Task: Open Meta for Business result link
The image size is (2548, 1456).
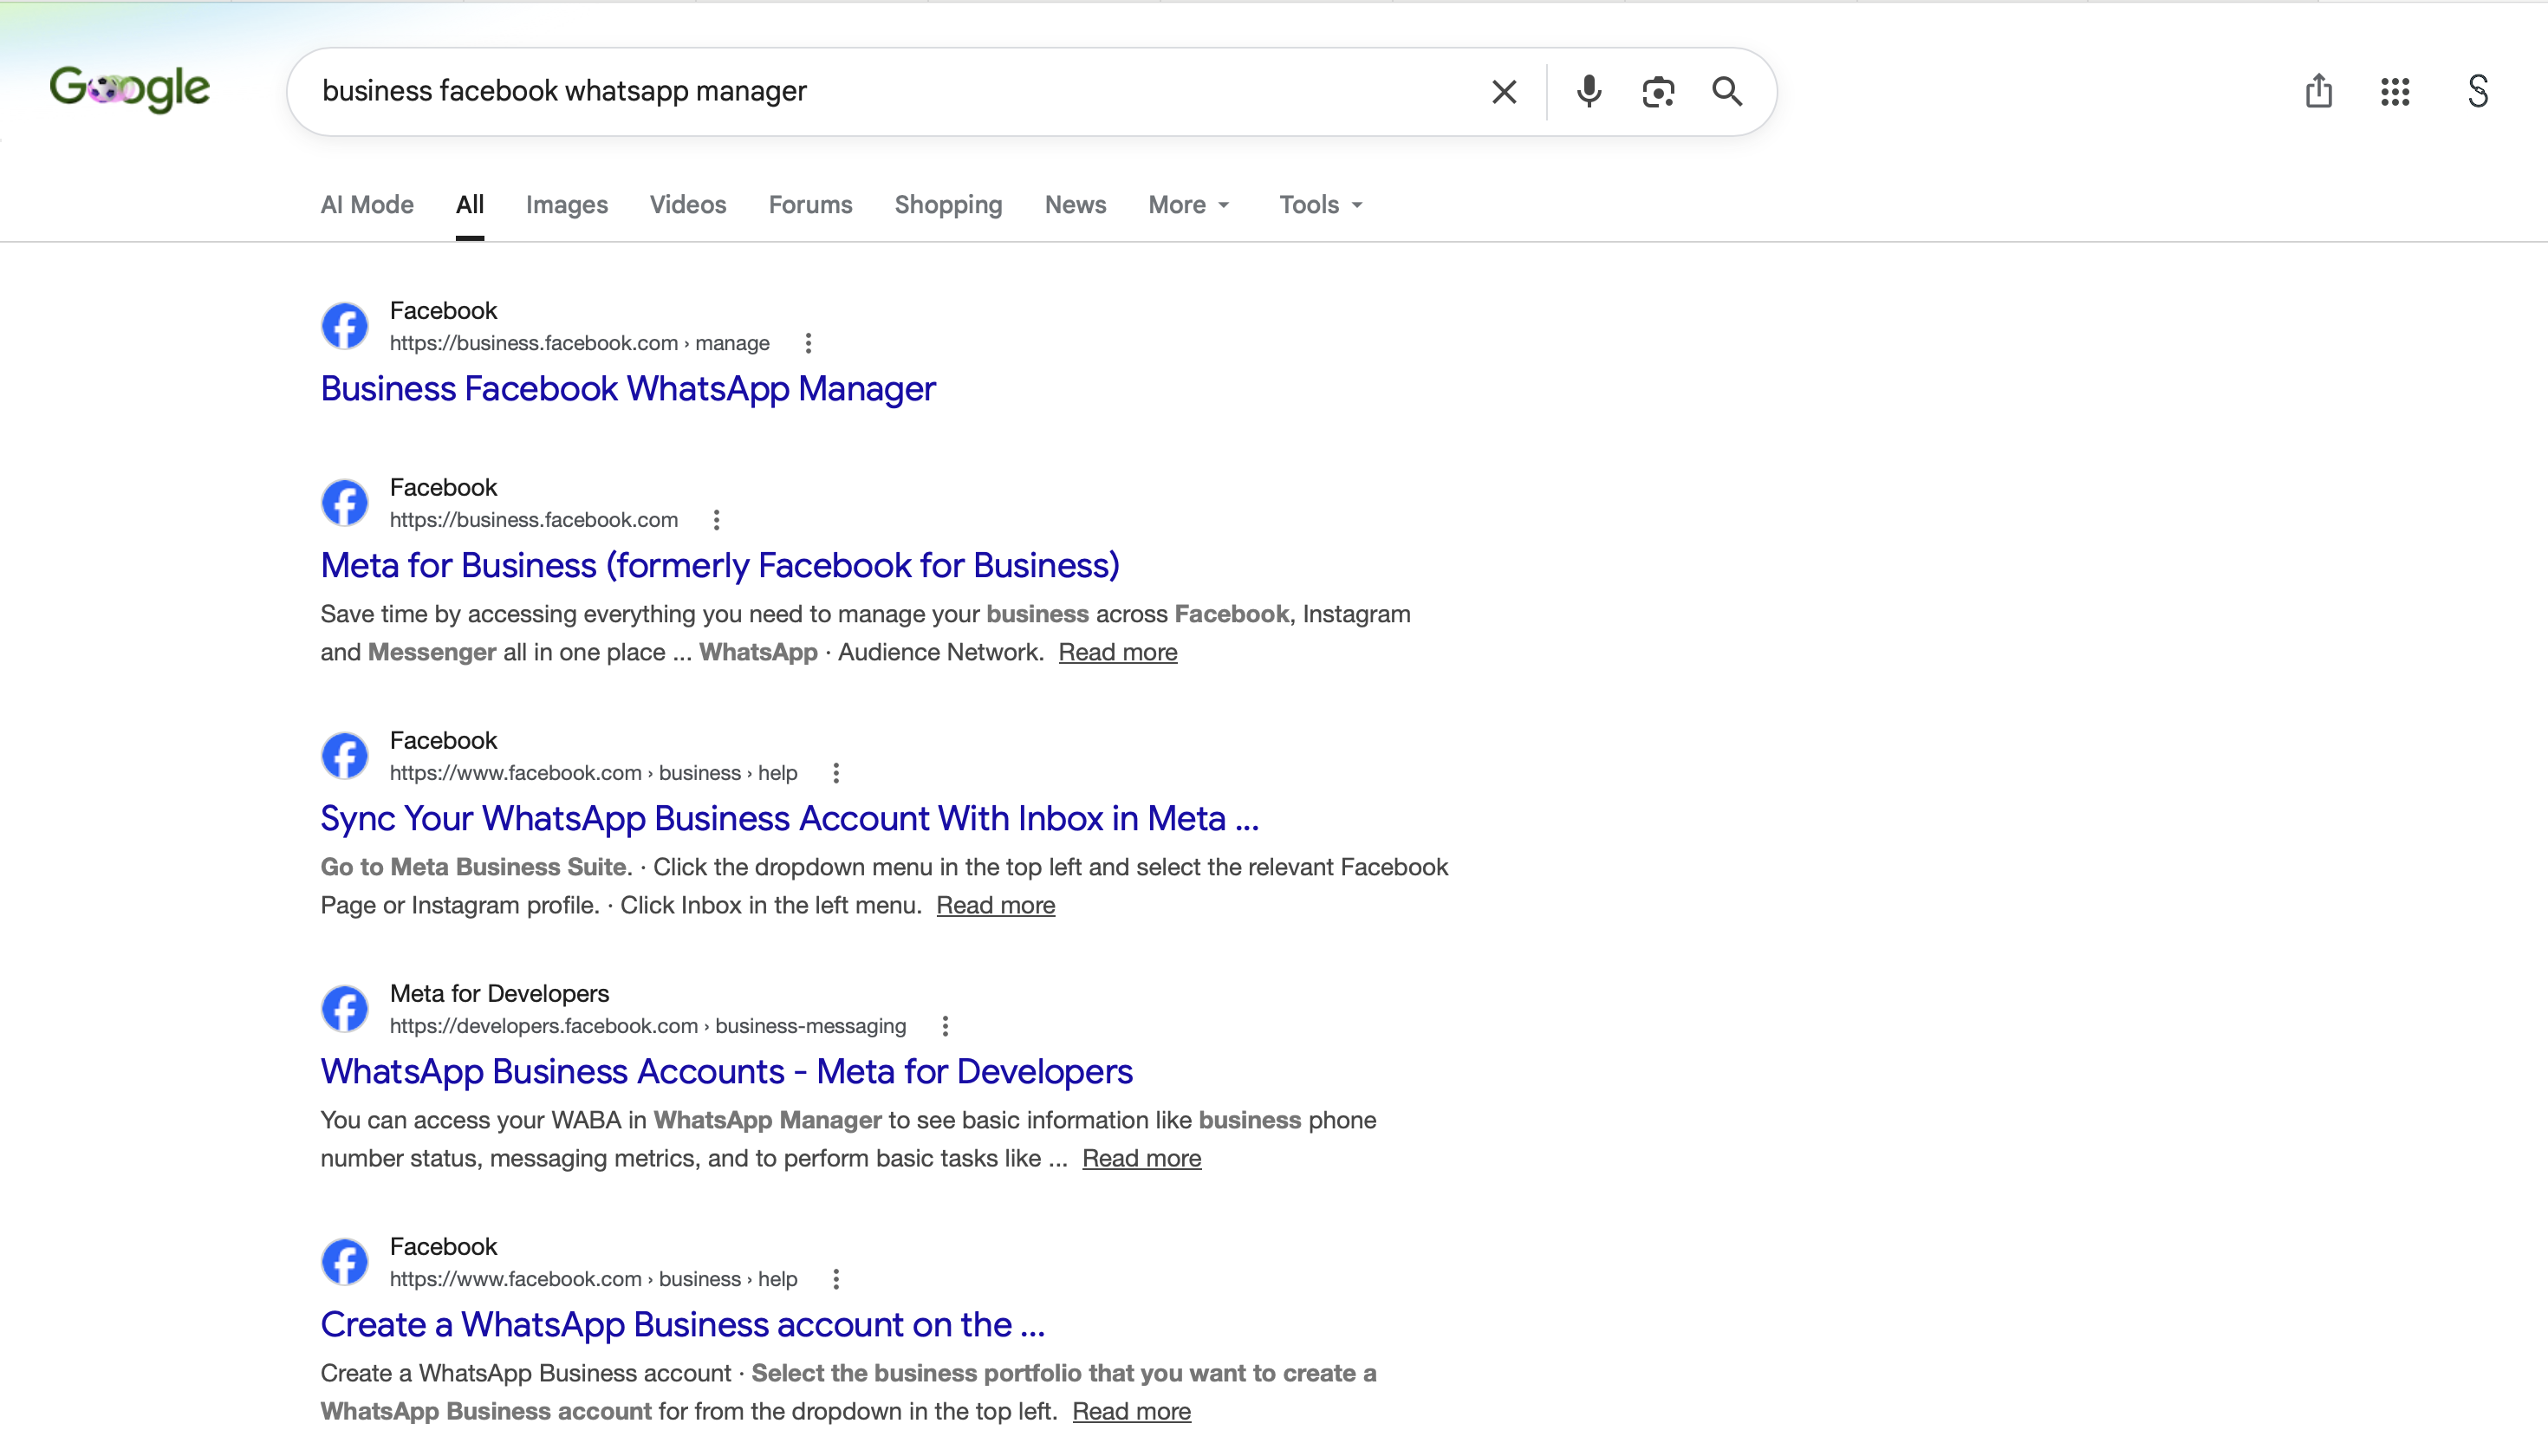Action: [x=720, y=565]
